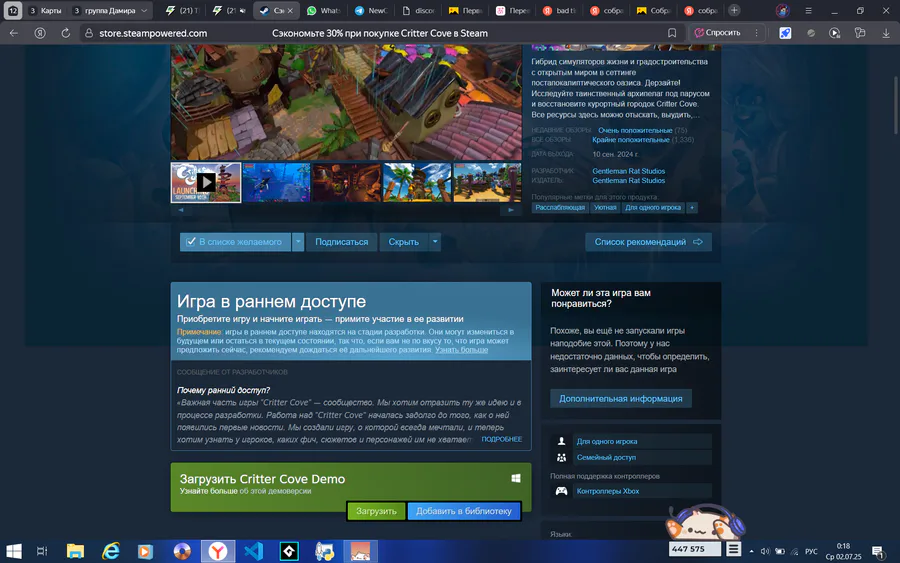Screen dimensions: 900x563
Task: Open the developer Gentleman Rat Studios link
Action: click(629, 171)
